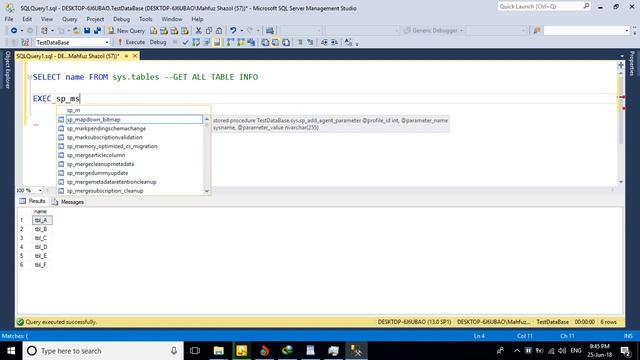Switch to the Results tab
The image size is (640, 360).
tap(33, 201)
